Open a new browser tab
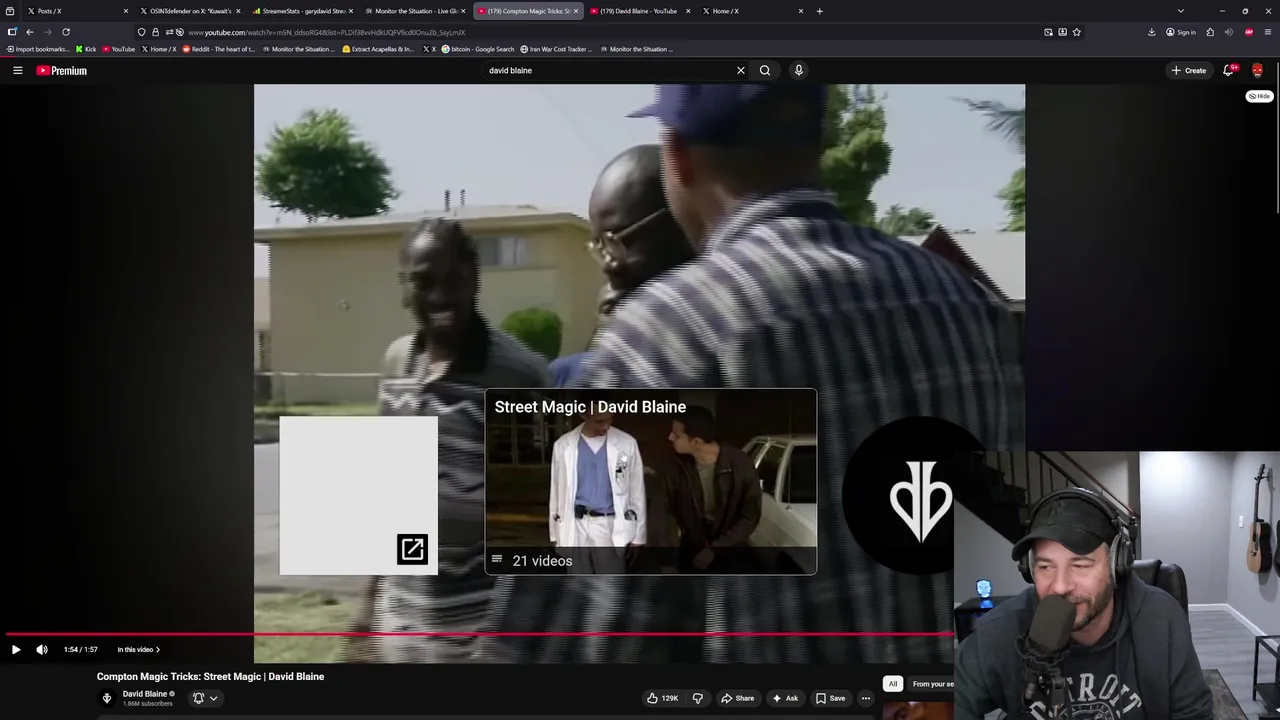Viewport: 1280px width, 720px height. 819,11
